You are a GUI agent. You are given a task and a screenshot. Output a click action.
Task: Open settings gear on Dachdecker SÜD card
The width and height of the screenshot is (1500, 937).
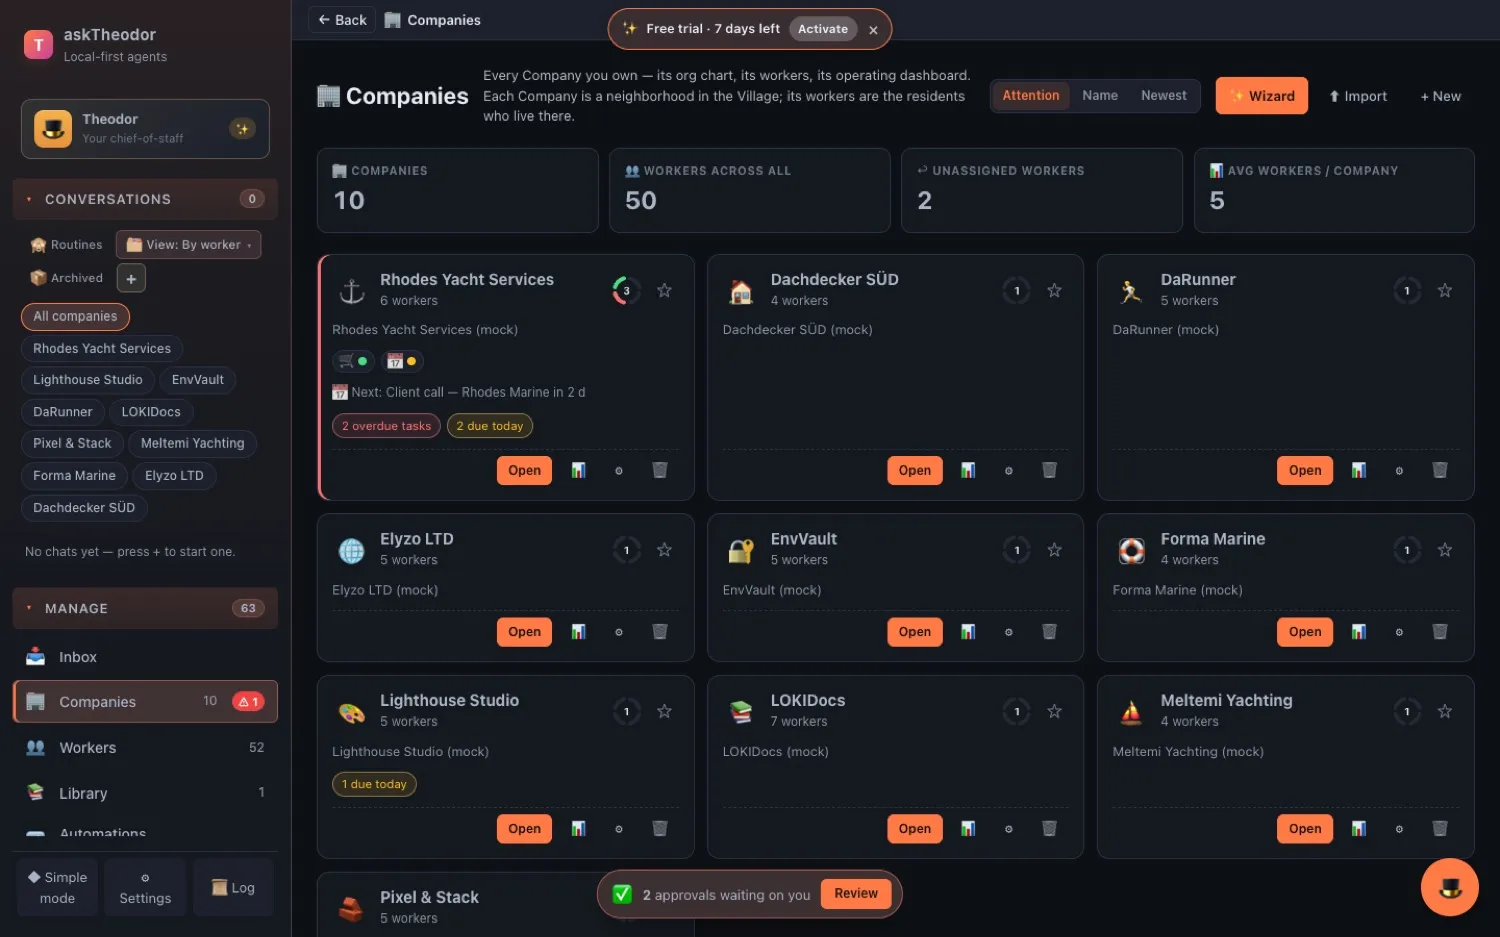click(x=1008, y=470)
